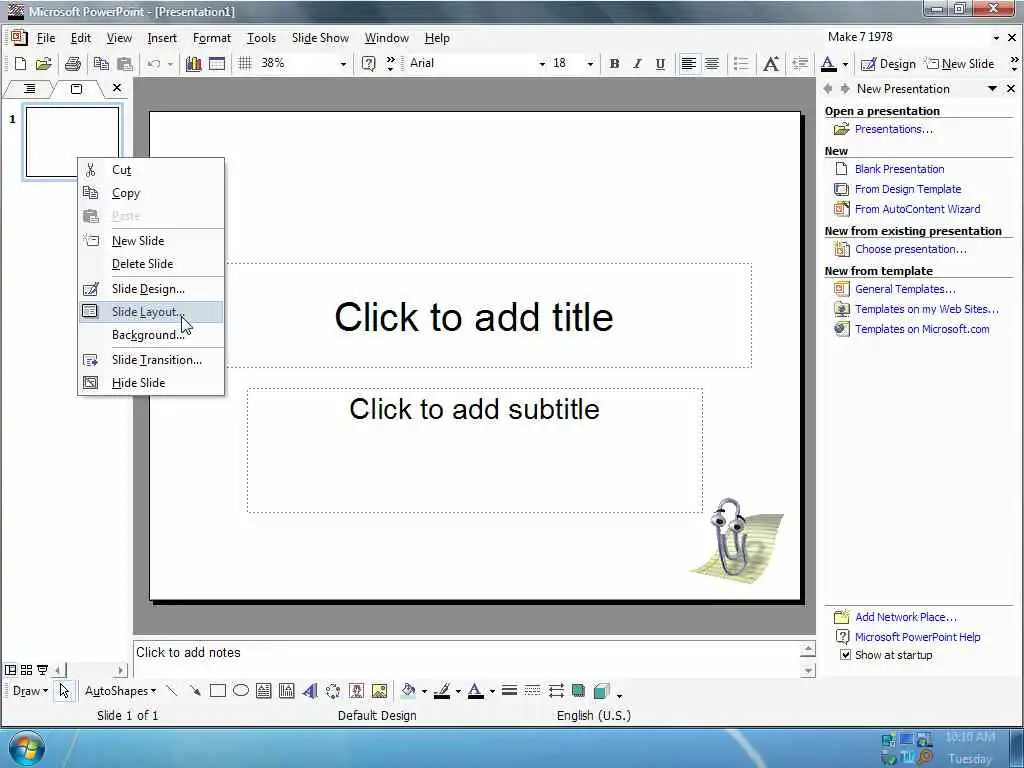Click the Select Objects pointer tool
Viewport: 1024px width, 768px height.
[x=64, y=691]
